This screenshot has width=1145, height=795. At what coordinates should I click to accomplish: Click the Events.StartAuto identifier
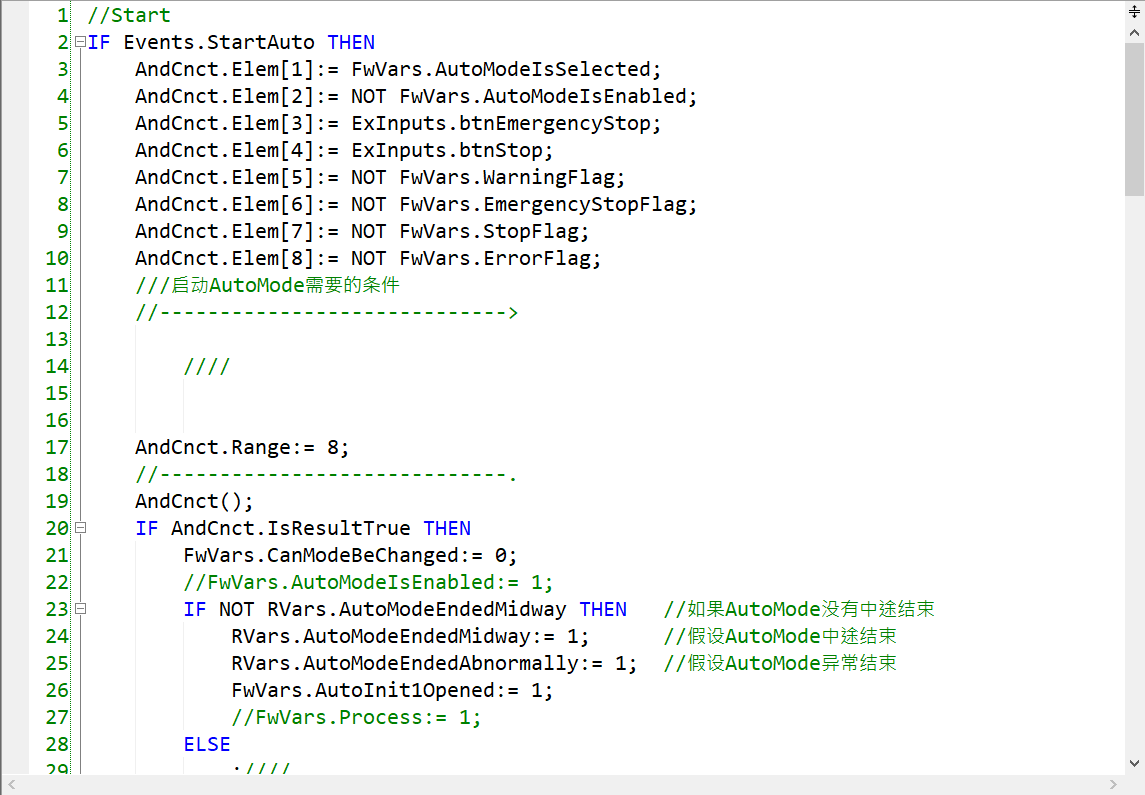[219, 43]
